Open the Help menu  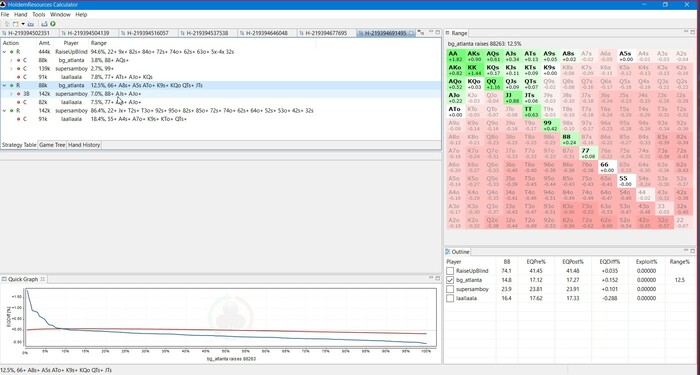81,15
